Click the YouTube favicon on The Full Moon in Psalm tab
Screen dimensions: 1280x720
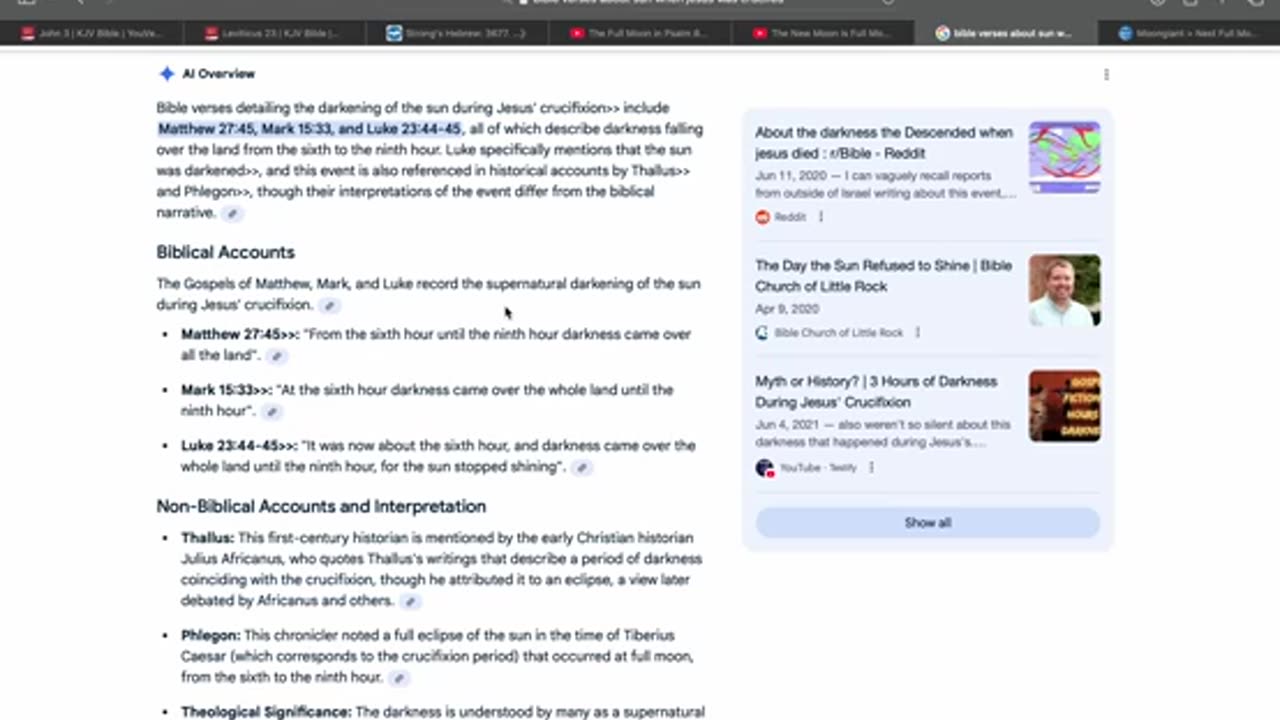[577, 33]
